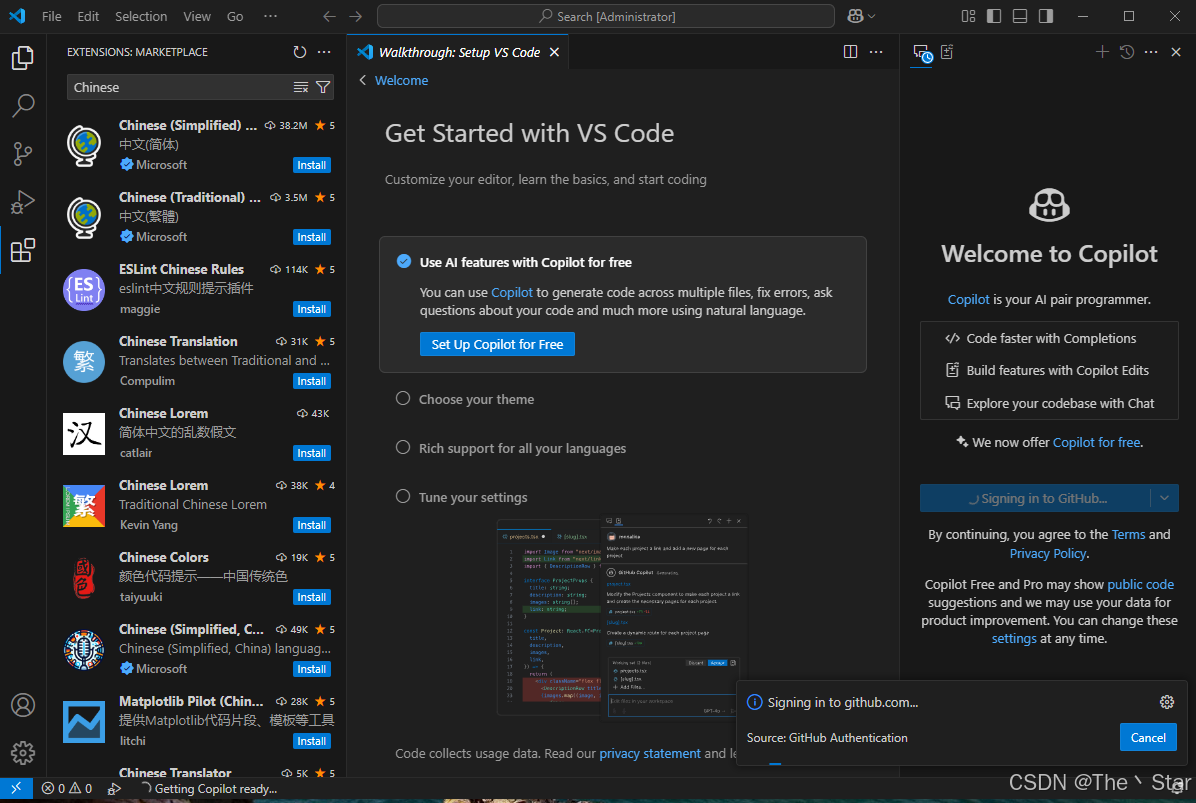This screenshot has width=1196, height=803.
Task: Click the Signing in to GitHub progress button
Action: (1035, 498)
